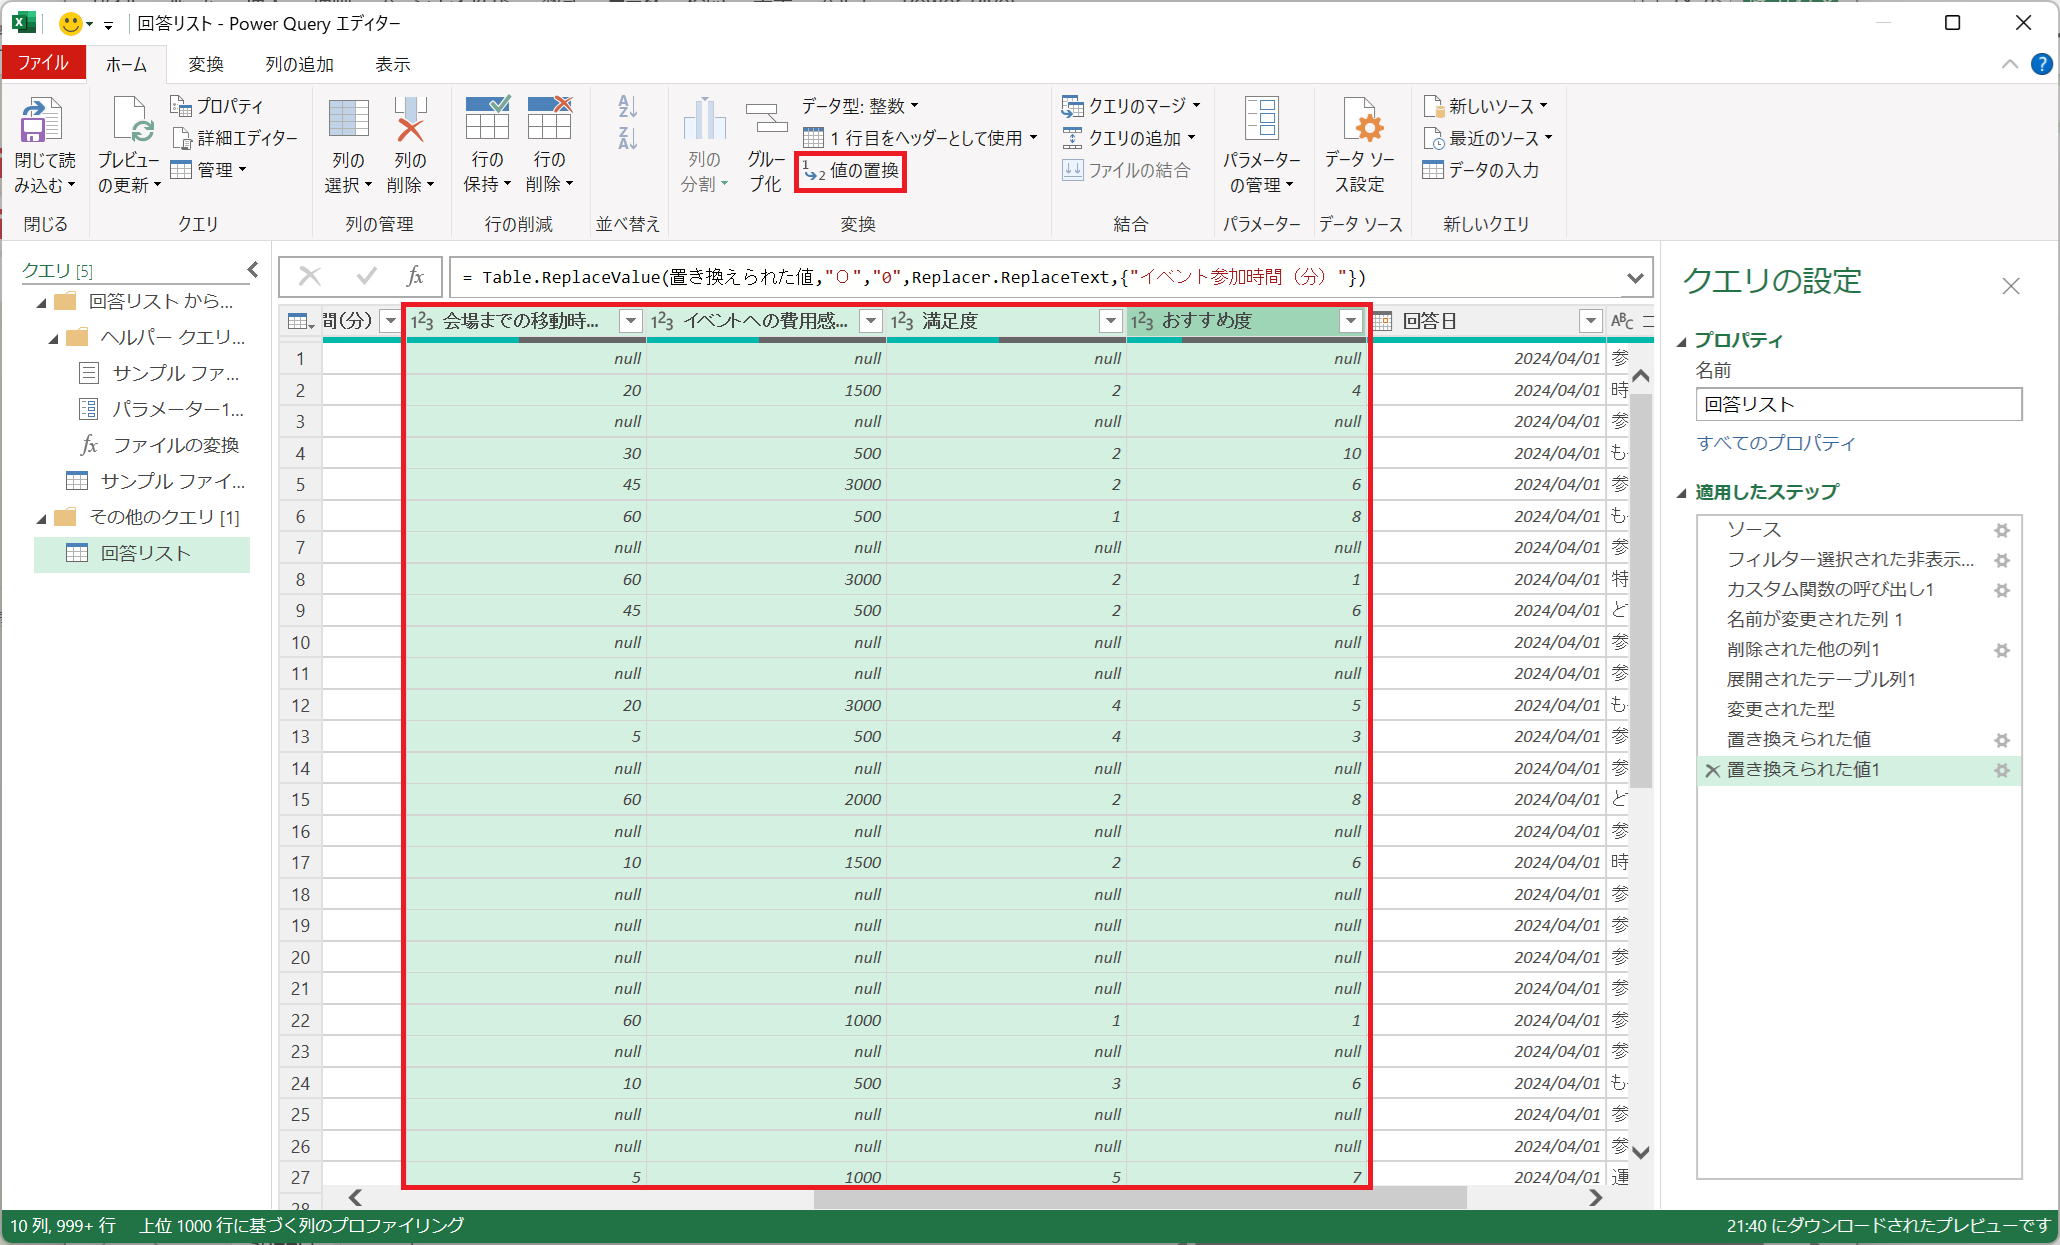Delete 置き換えられた値1 step with X
The width and height of the screenshot is (2060, 1245).
pos(1712,770)
